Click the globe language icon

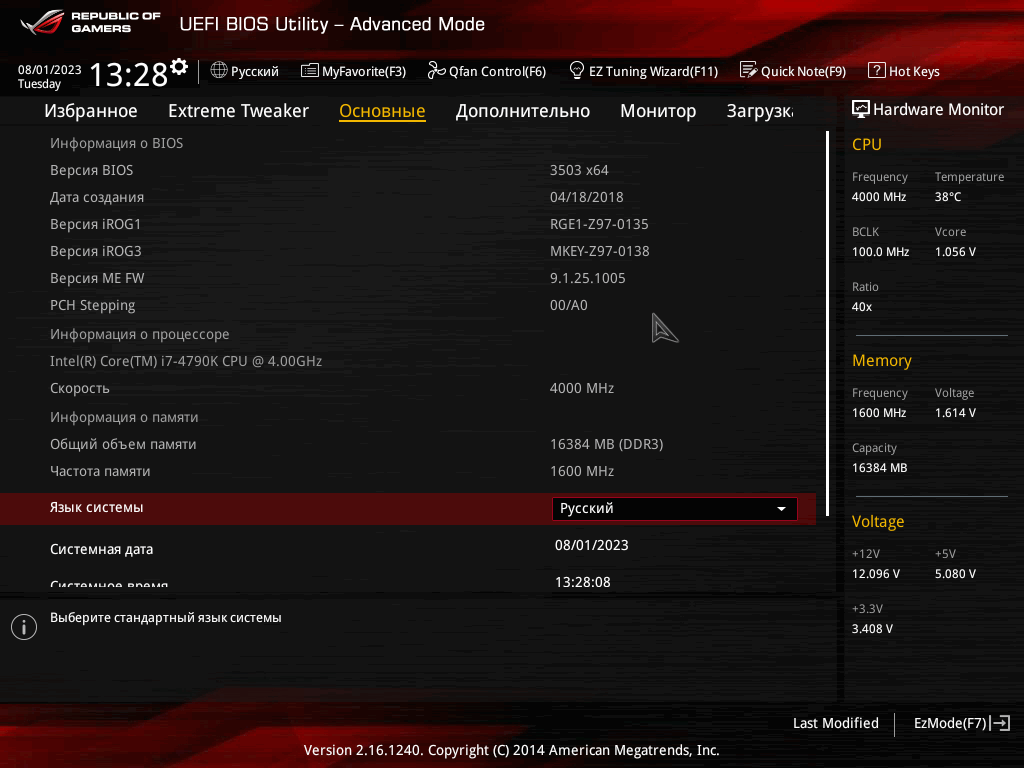tap(219, 71)
